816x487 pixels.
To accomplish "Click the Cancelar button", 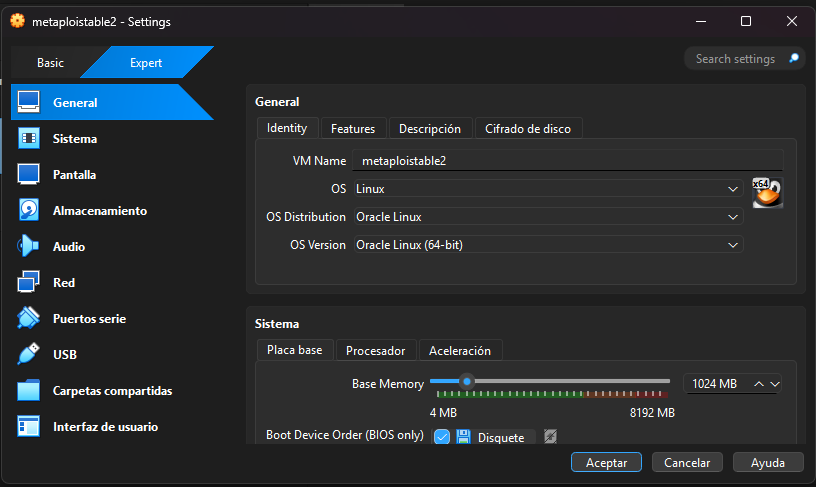I will click(687, 463).
